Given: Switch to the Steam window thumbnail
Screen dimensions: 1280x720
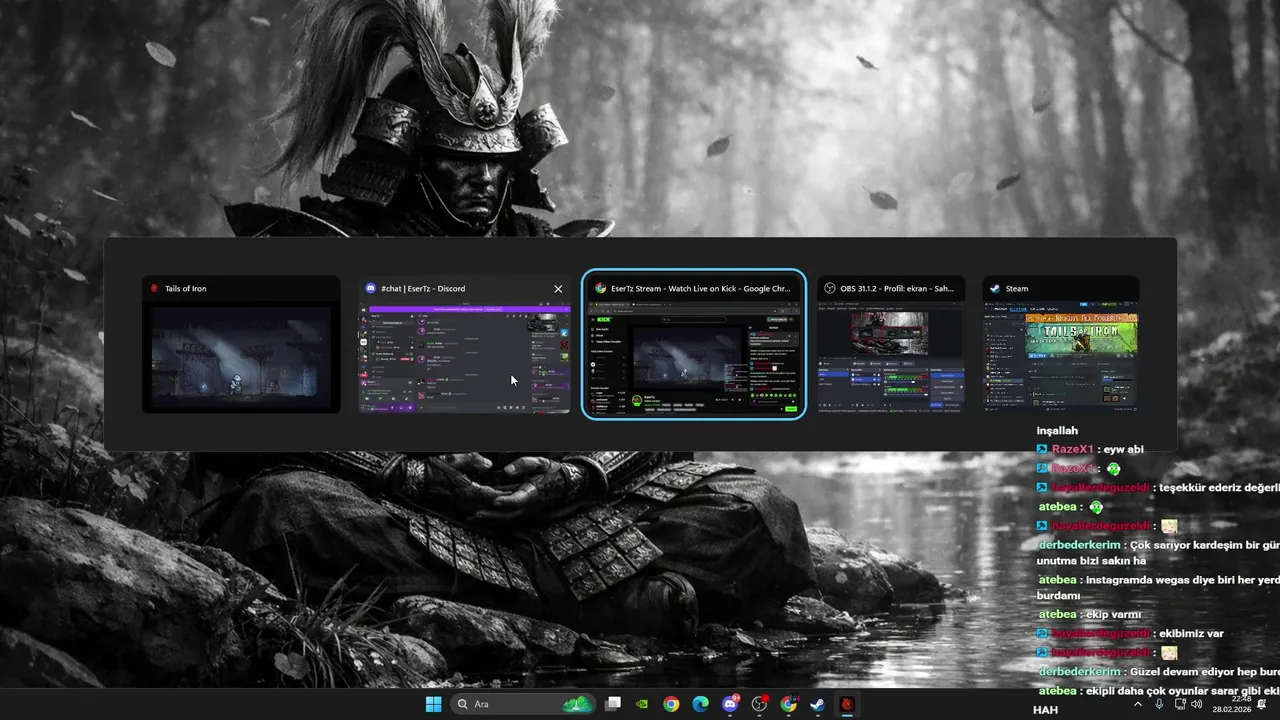Looking at the screenshot, I should point(1060,344).
